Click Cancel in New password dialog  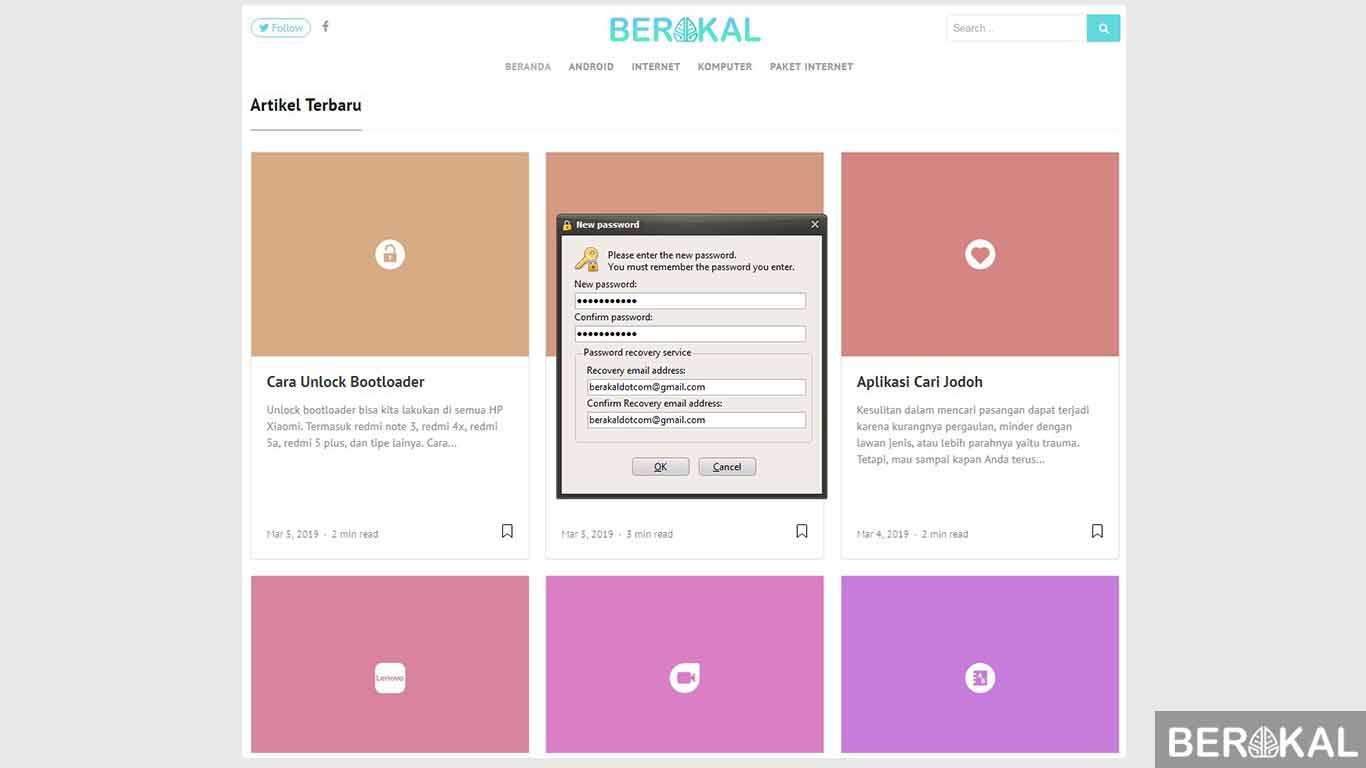[x=727, y=467]
